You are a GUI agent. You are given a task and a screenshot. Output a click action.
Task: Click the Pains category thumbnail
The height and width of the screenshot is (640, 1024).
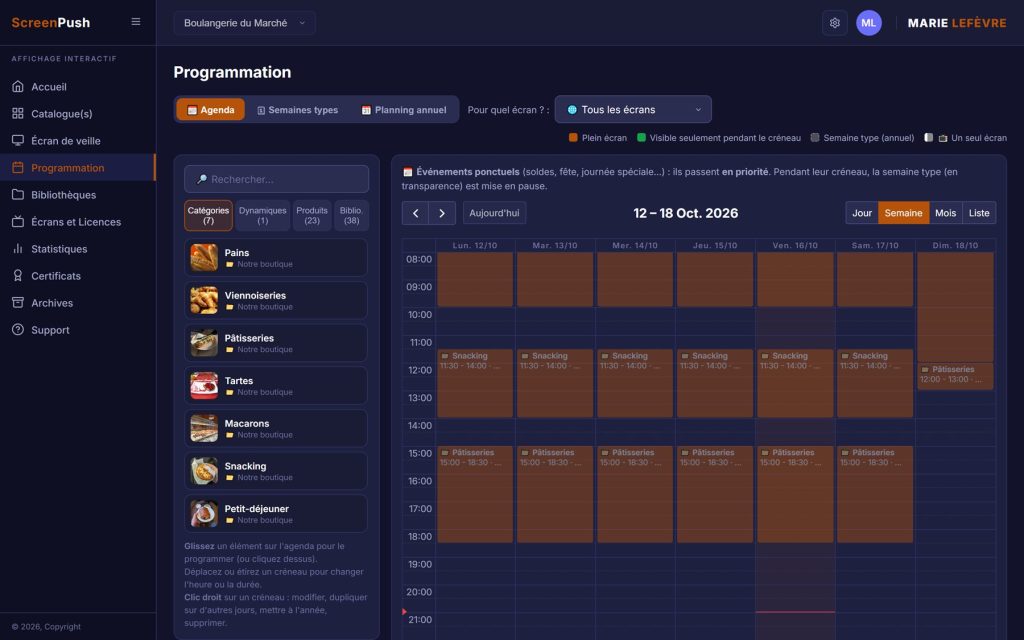(204, 257)
